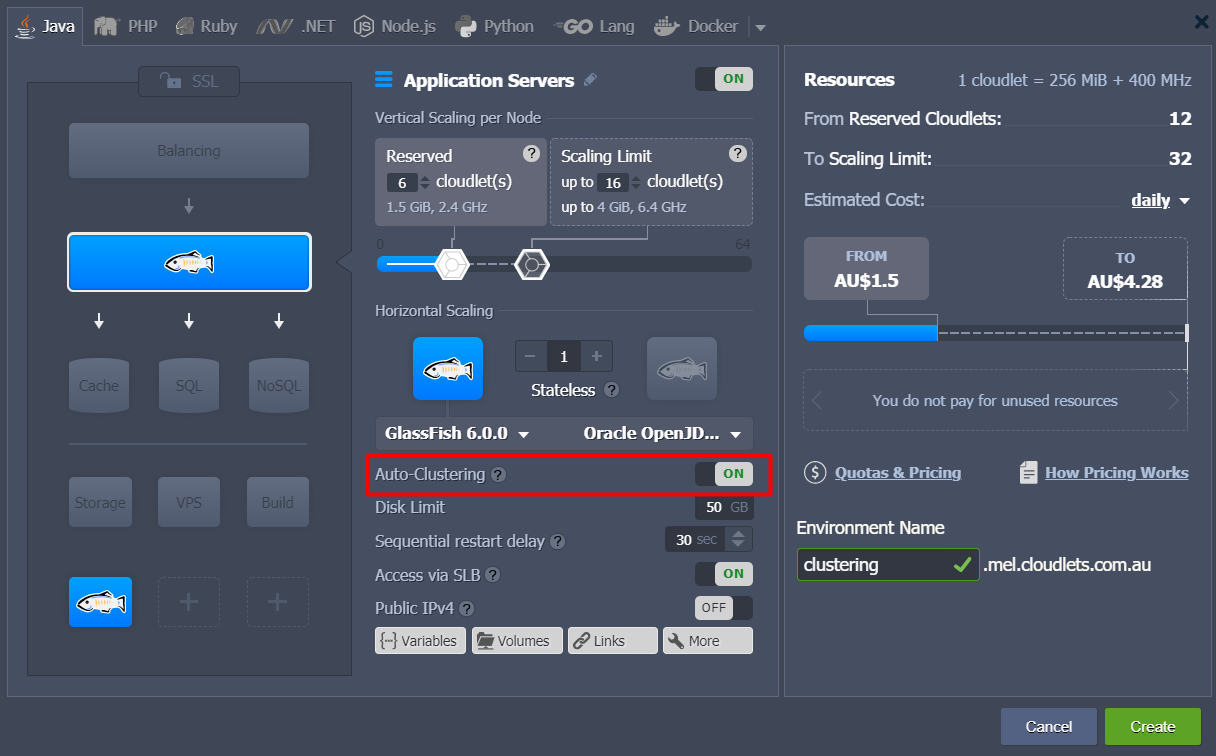Screen dimensions: 1216x756
Task: Click the Reserved cloudlets number field
Action: coord(402,183)
